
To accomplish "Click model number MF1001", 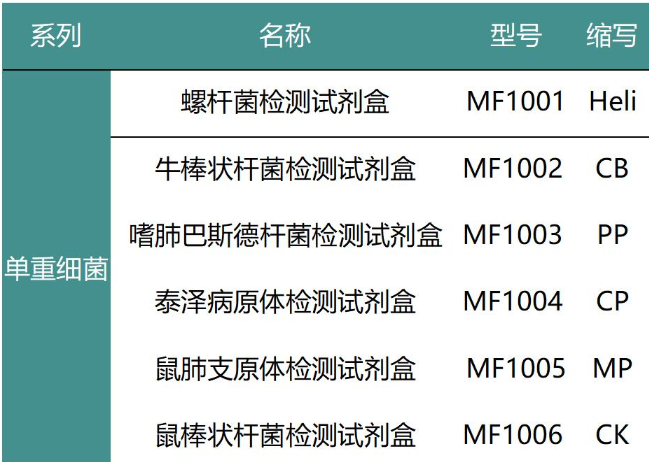I will pos(515,101).
